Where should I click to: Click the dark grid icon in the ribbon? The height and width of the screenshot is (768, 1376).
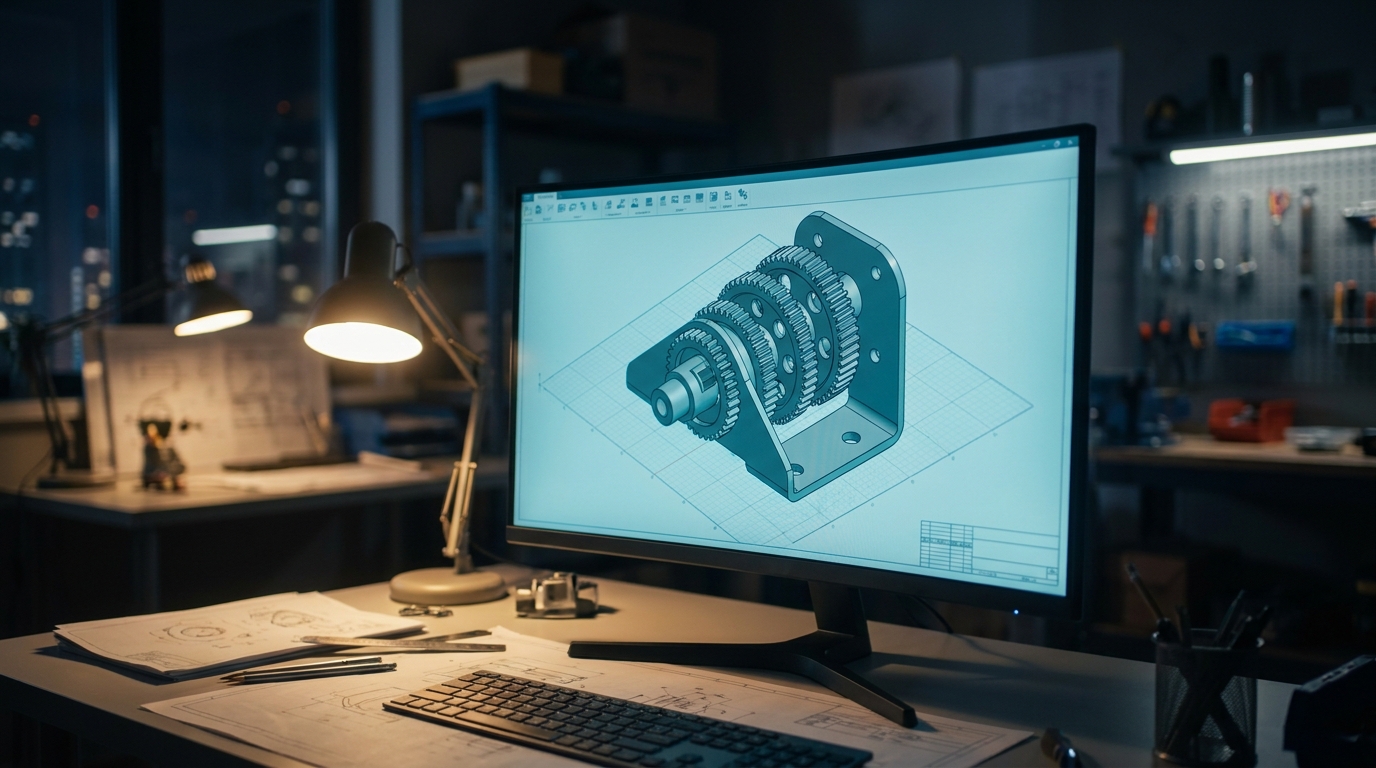click(x=699, y=198)
